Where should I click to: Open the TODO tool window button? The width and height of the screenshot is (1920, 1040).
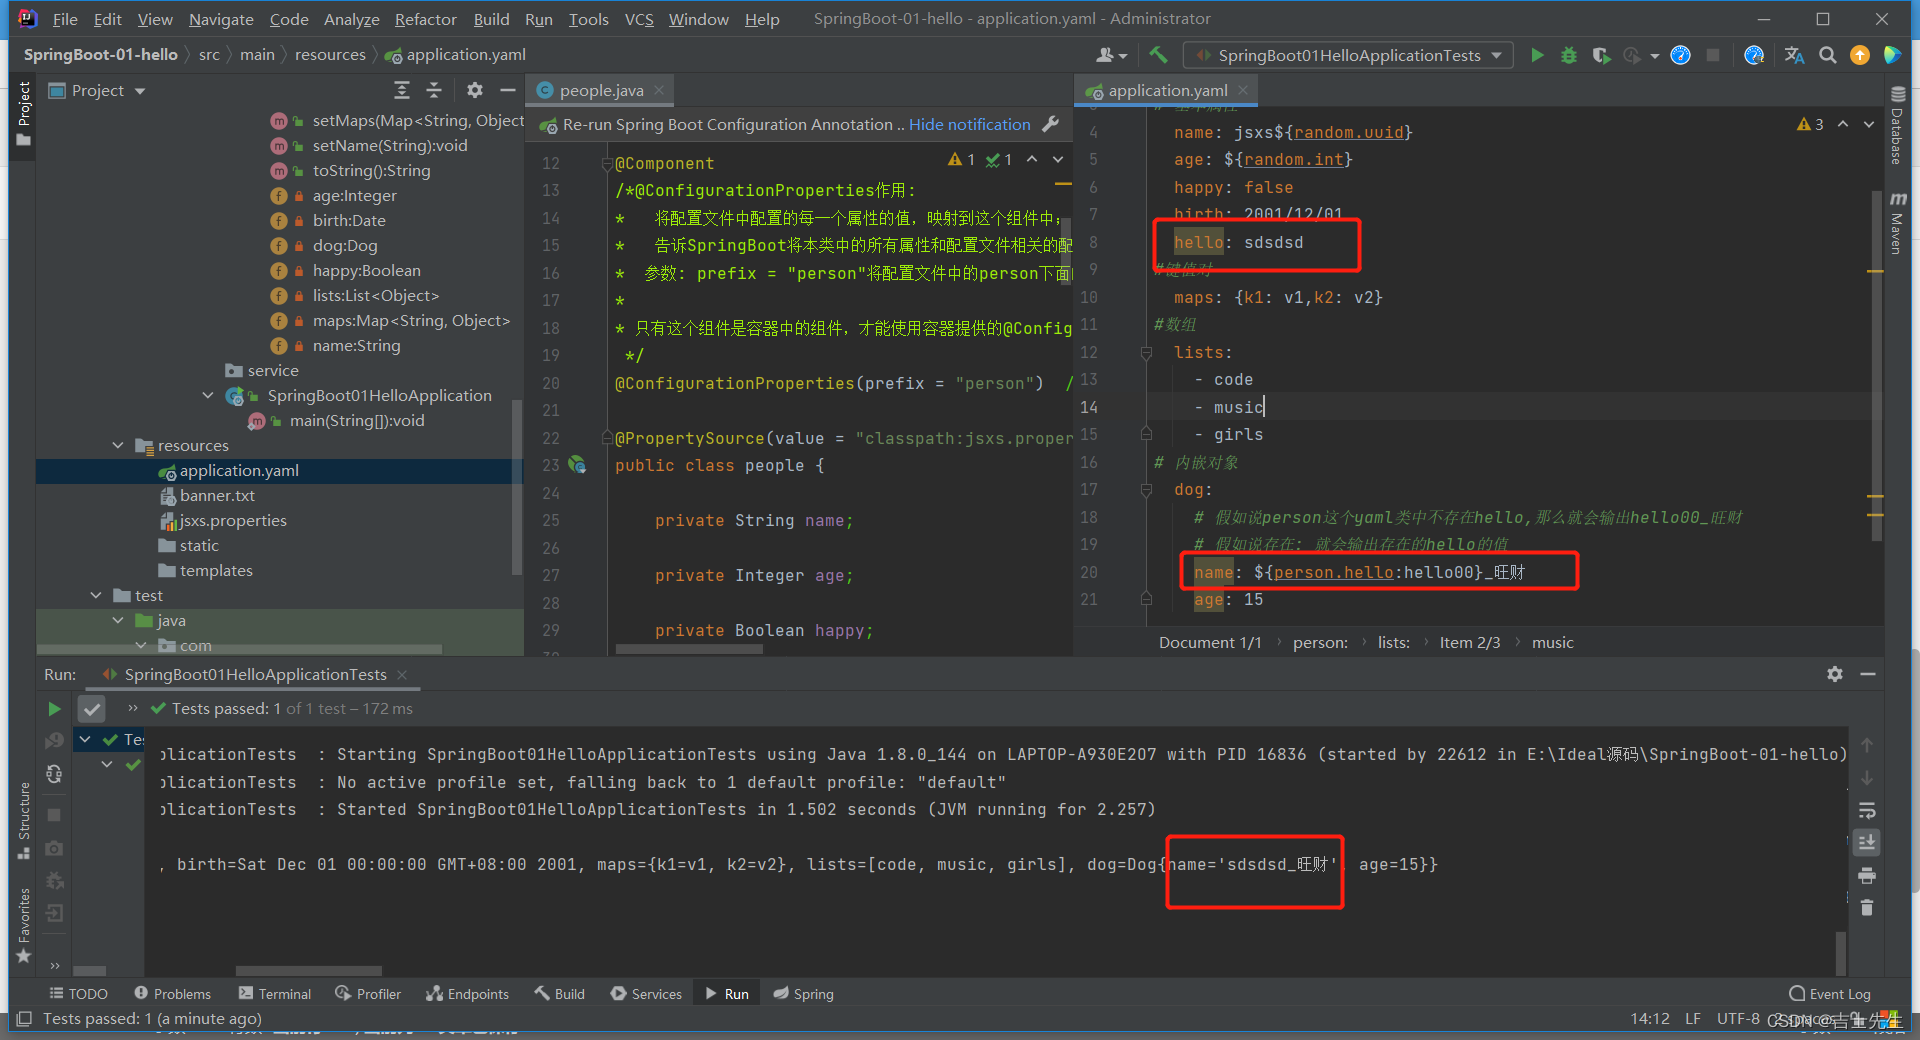coord(78,993)
